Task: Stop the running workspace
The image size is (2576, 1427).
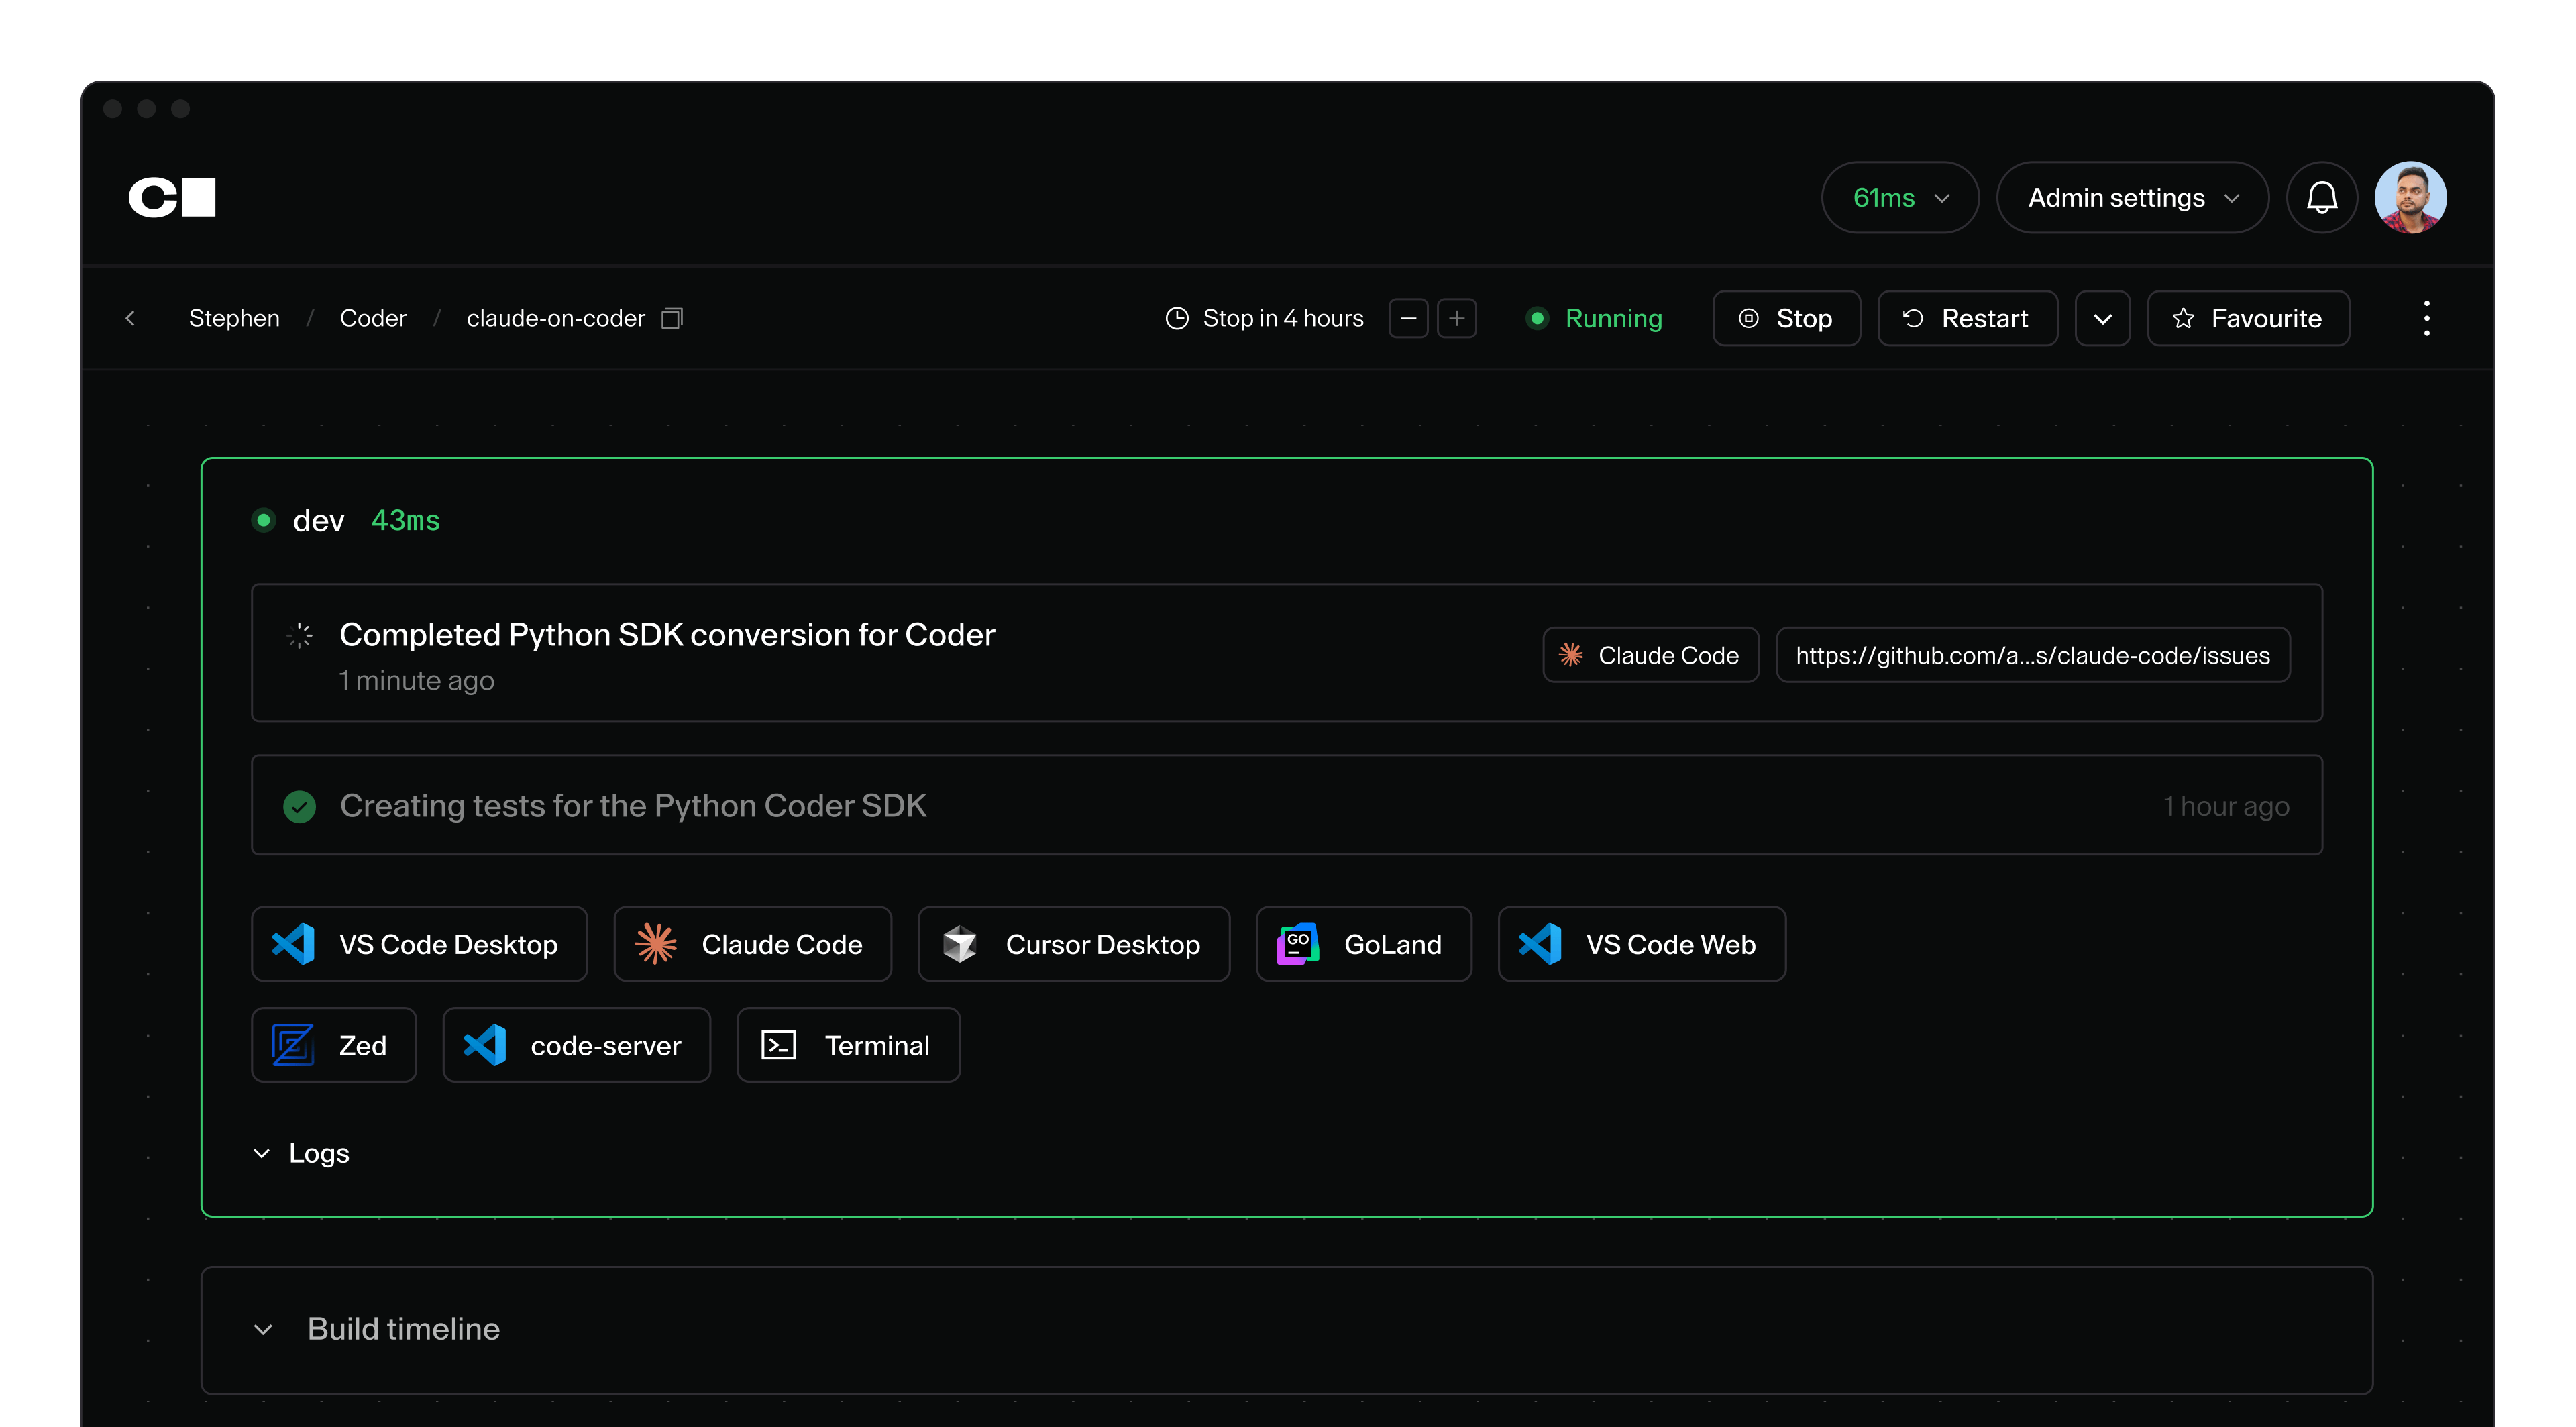Action: [1786, 318]
